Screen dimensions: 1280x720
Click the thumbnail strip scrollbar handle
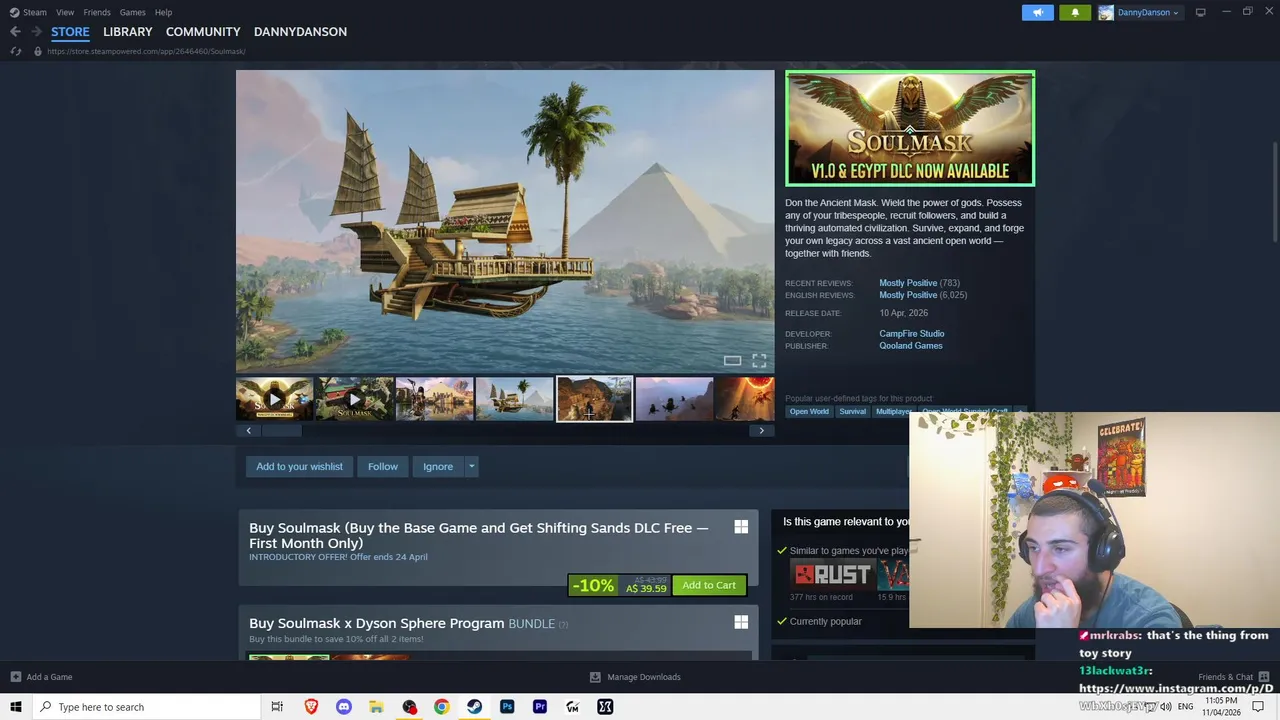coord(282,431)
